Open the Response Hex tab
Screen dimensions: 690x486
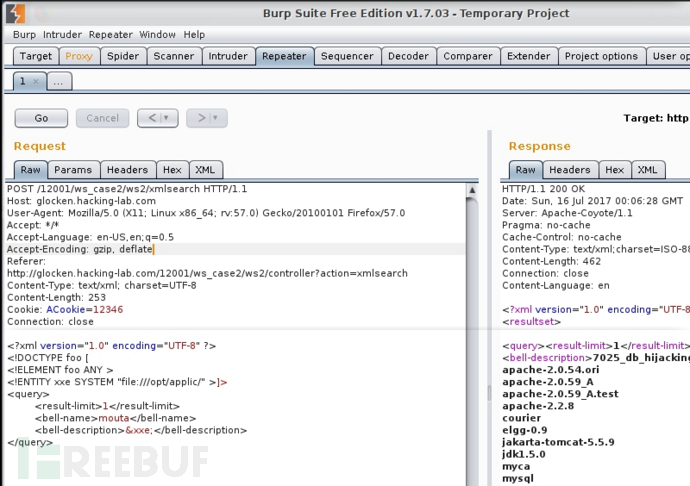pyautogui.click(x=614, y=170)
